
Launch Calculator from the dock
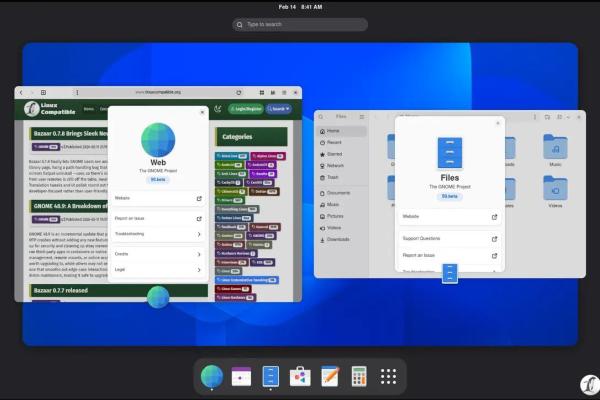click(359, 376)
